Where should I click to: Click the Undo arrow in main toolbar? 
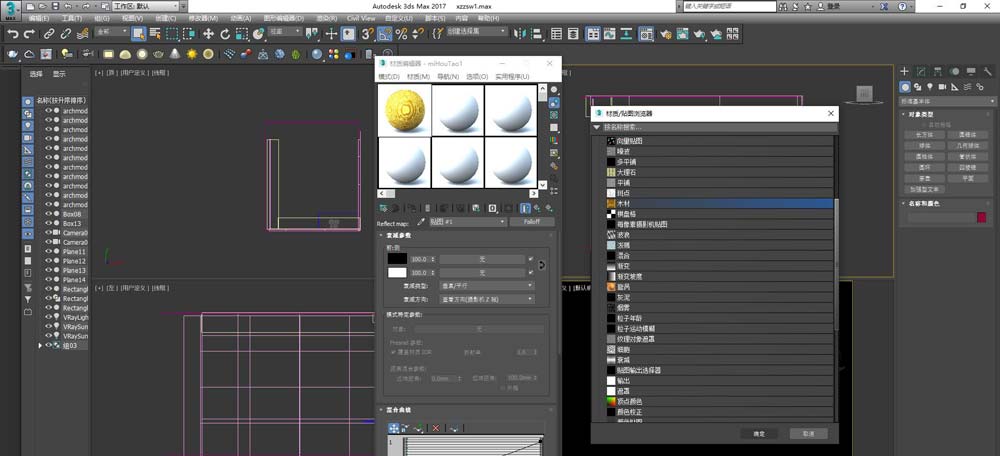[x=13, y=34]
